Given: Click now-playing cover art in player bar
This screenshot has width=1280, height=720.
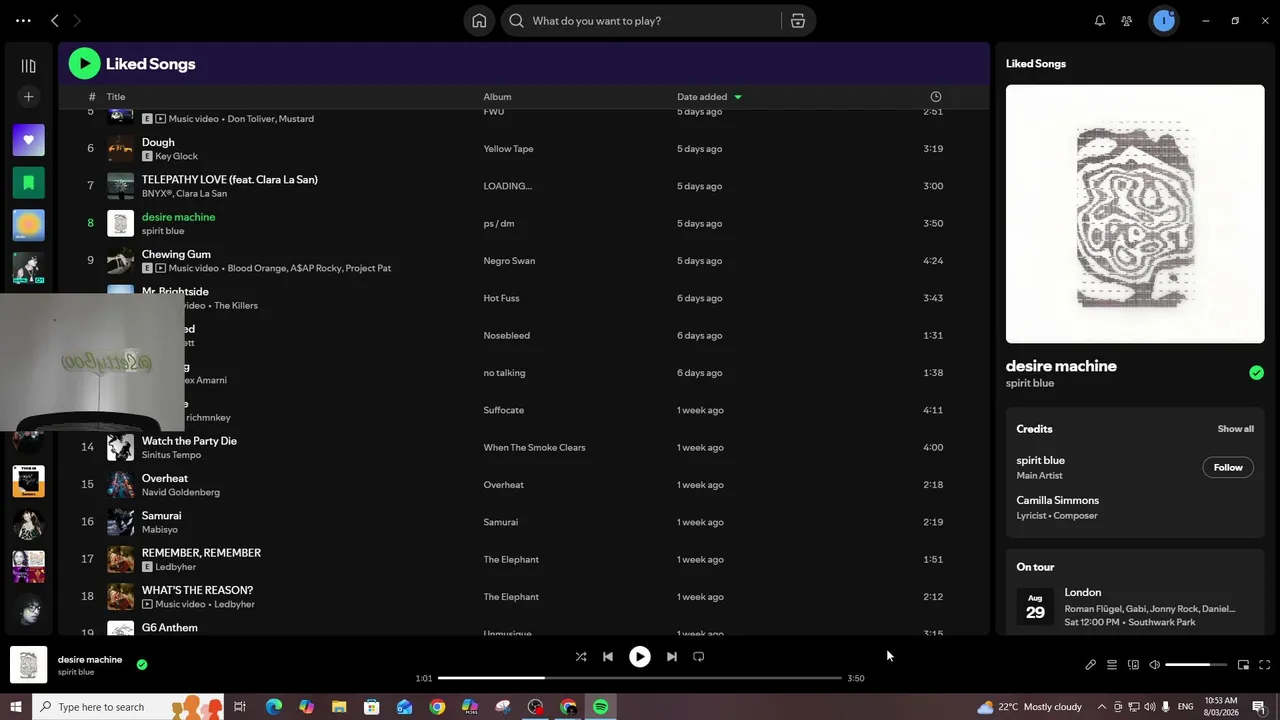Looking at the screenshot, I should (x=28, y=665).
